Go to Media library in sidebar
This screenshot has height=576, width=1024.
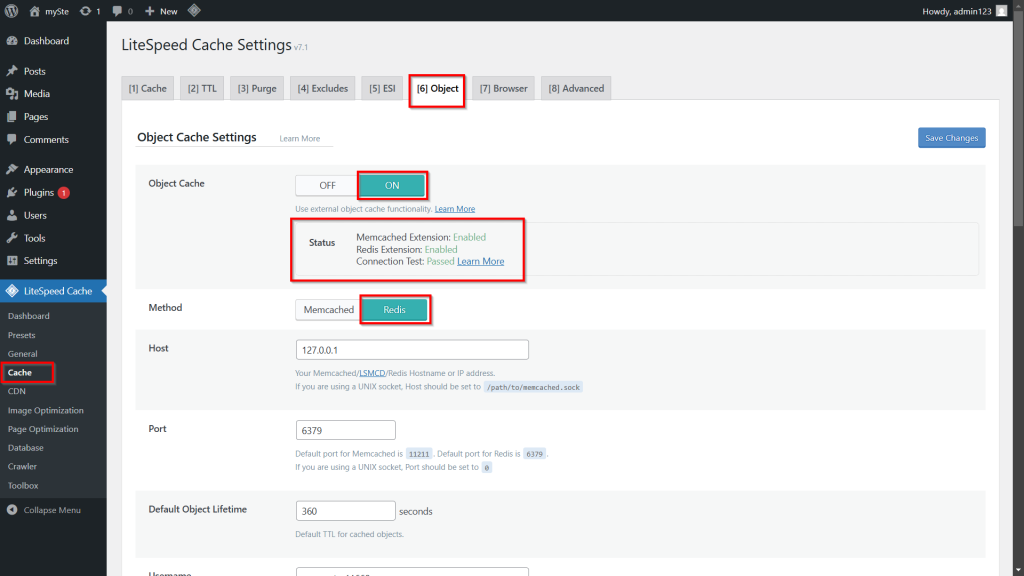click(37, 94)
